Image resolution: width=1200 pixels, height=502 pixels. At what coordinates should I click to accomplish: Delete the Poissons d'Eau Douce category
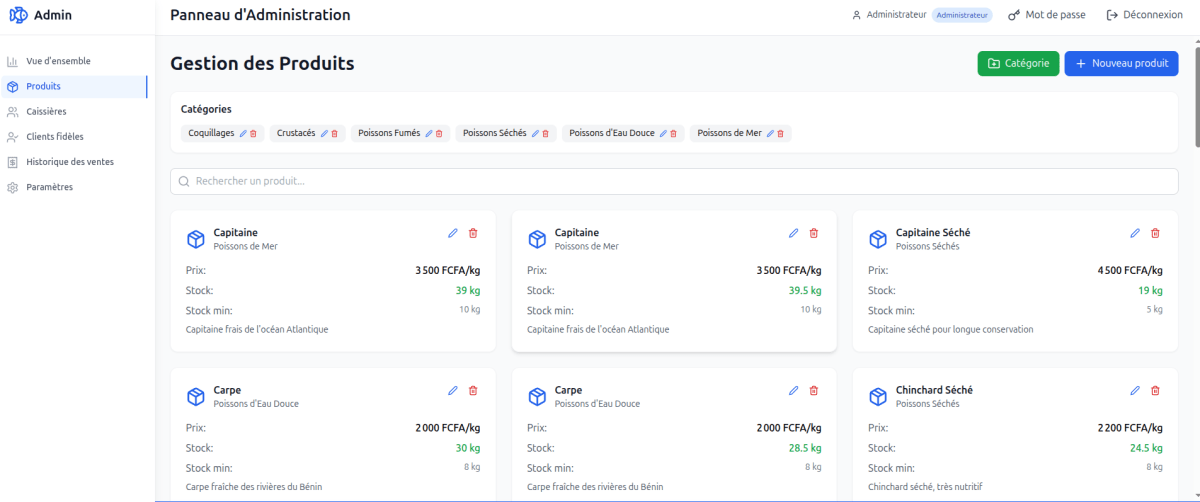673,133
